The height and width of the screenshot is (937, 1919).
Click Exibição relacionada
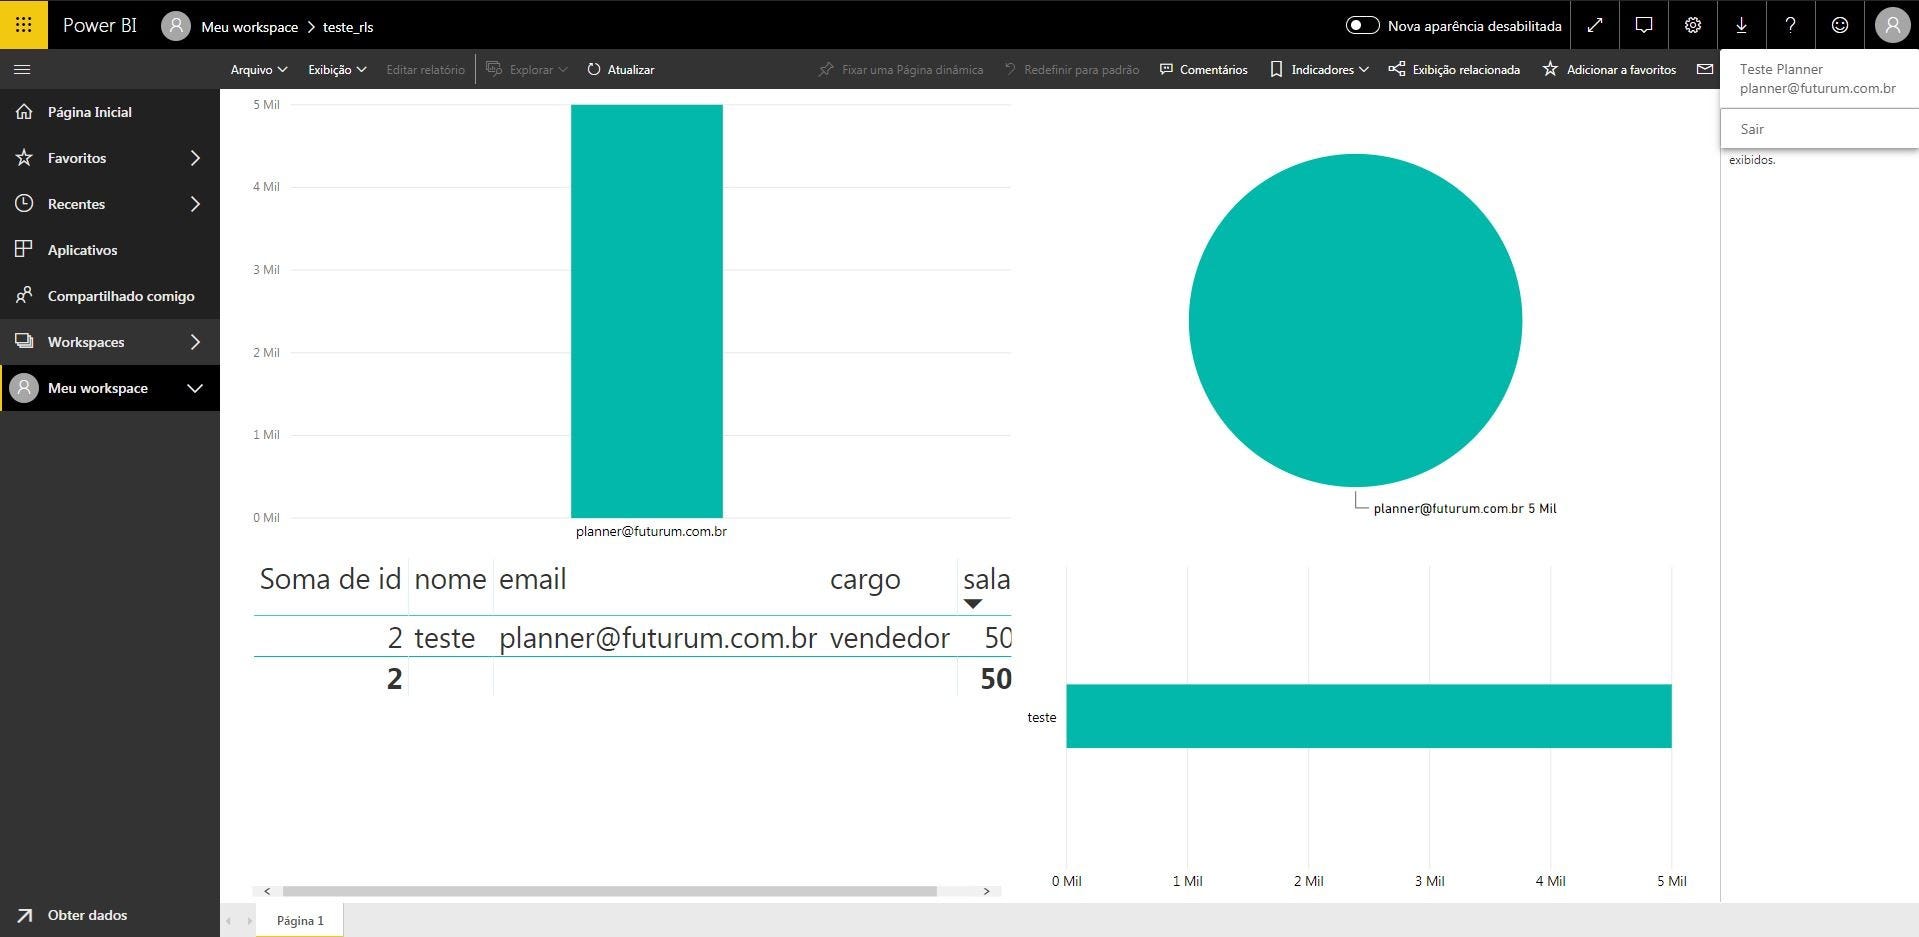[1454, 69]
